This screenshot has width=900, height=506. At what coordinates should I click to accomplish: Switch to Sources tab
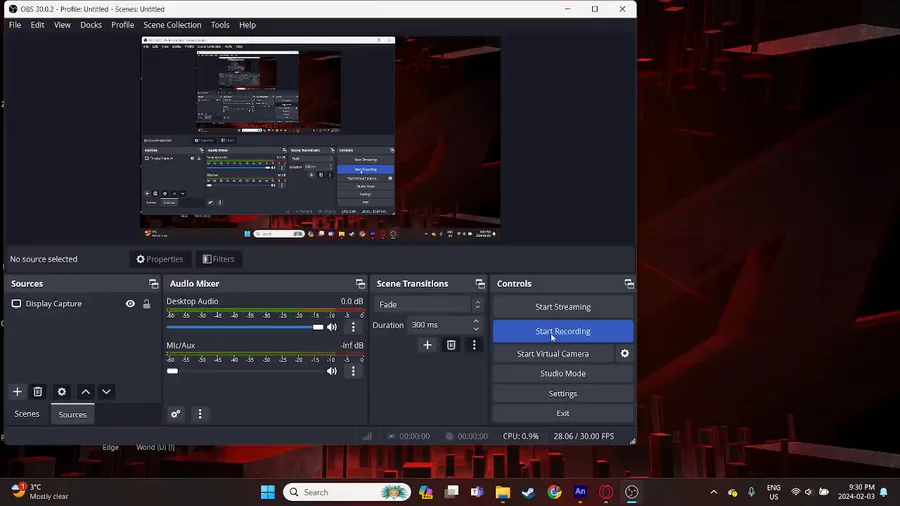click(x=72, y=414)
